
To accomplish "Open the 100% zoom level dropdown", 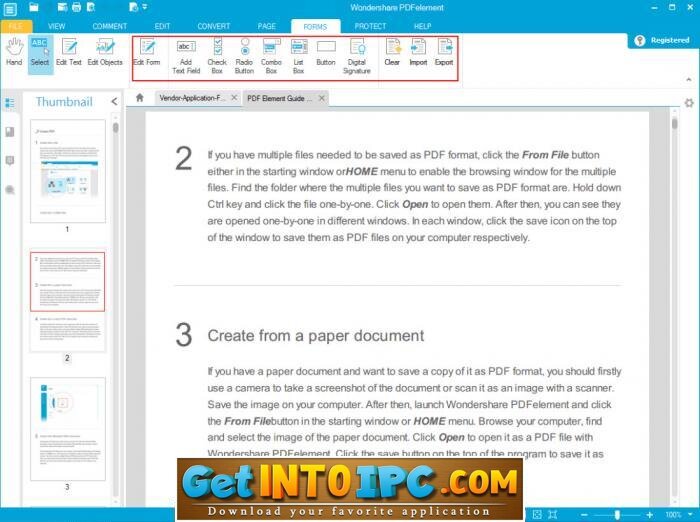I will coord(692,515).
